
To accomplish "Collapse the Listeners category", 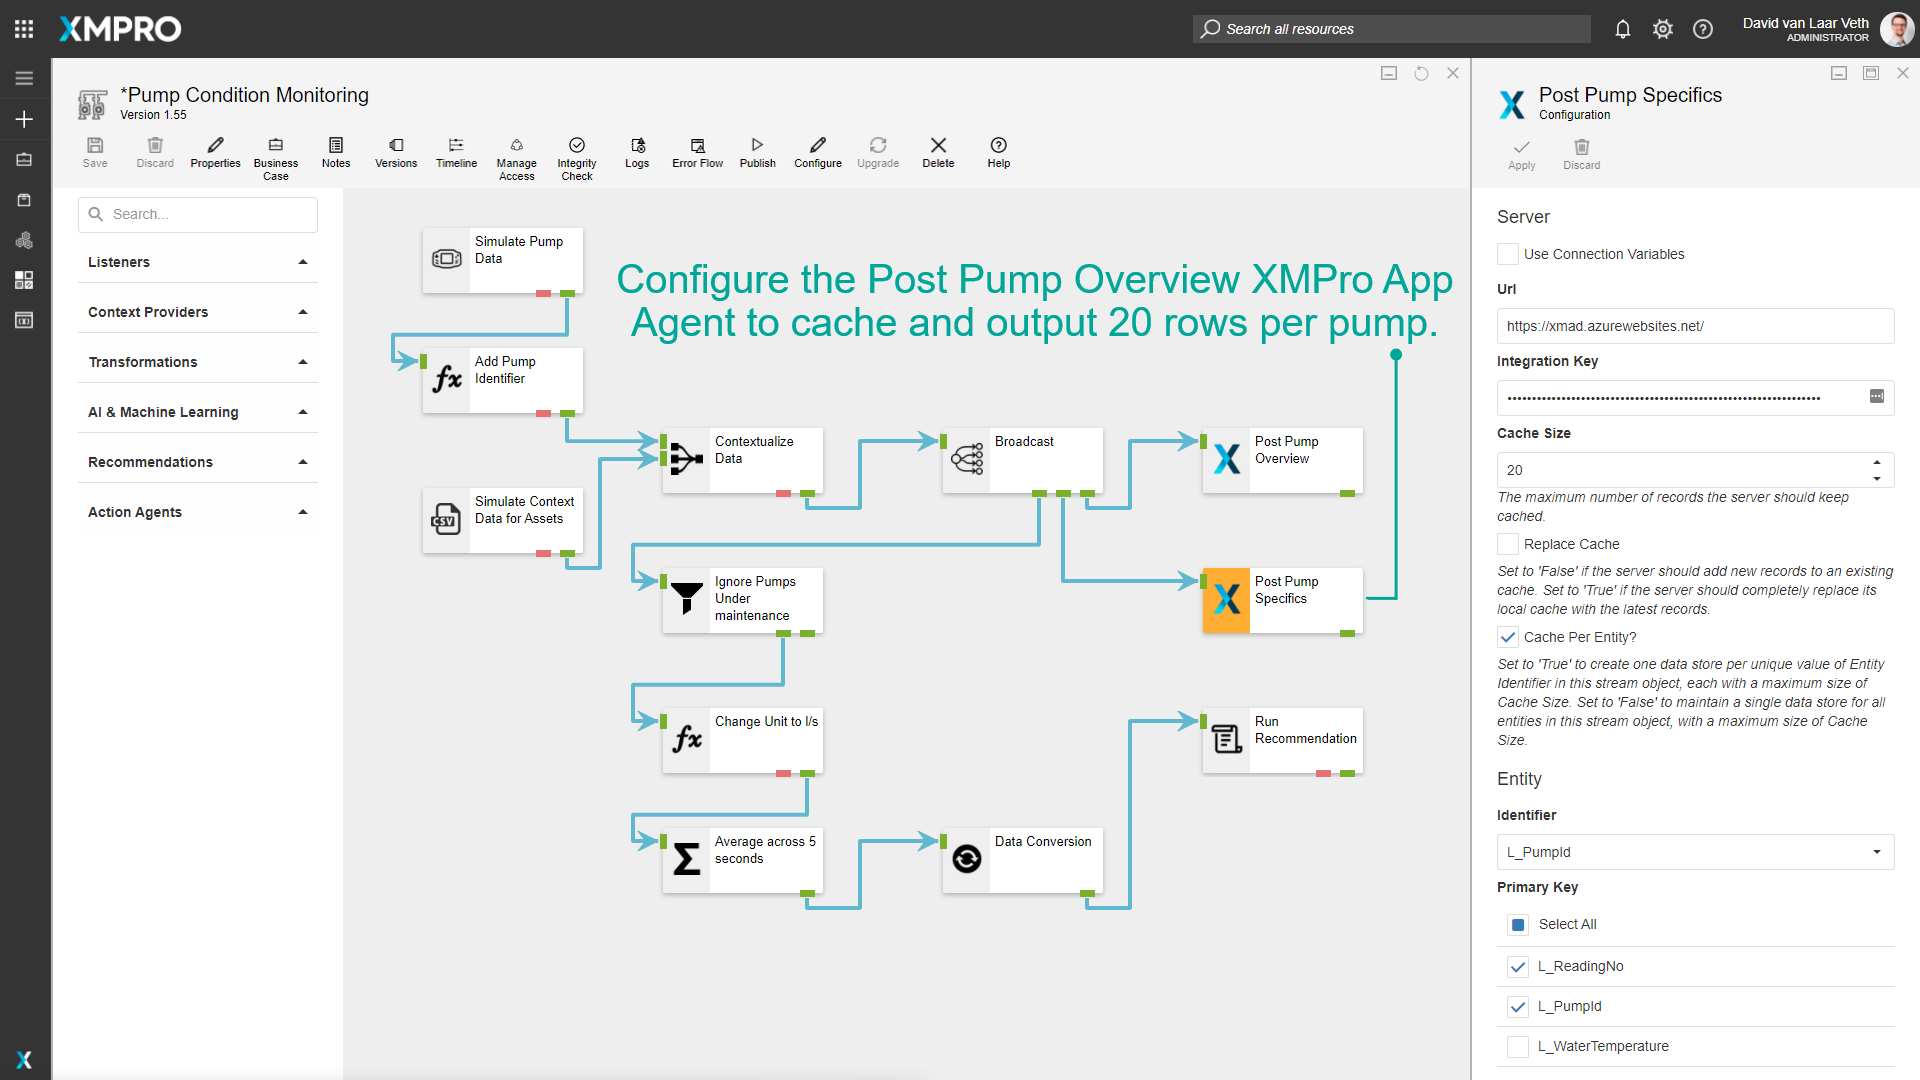I will [x=198, y=262].
